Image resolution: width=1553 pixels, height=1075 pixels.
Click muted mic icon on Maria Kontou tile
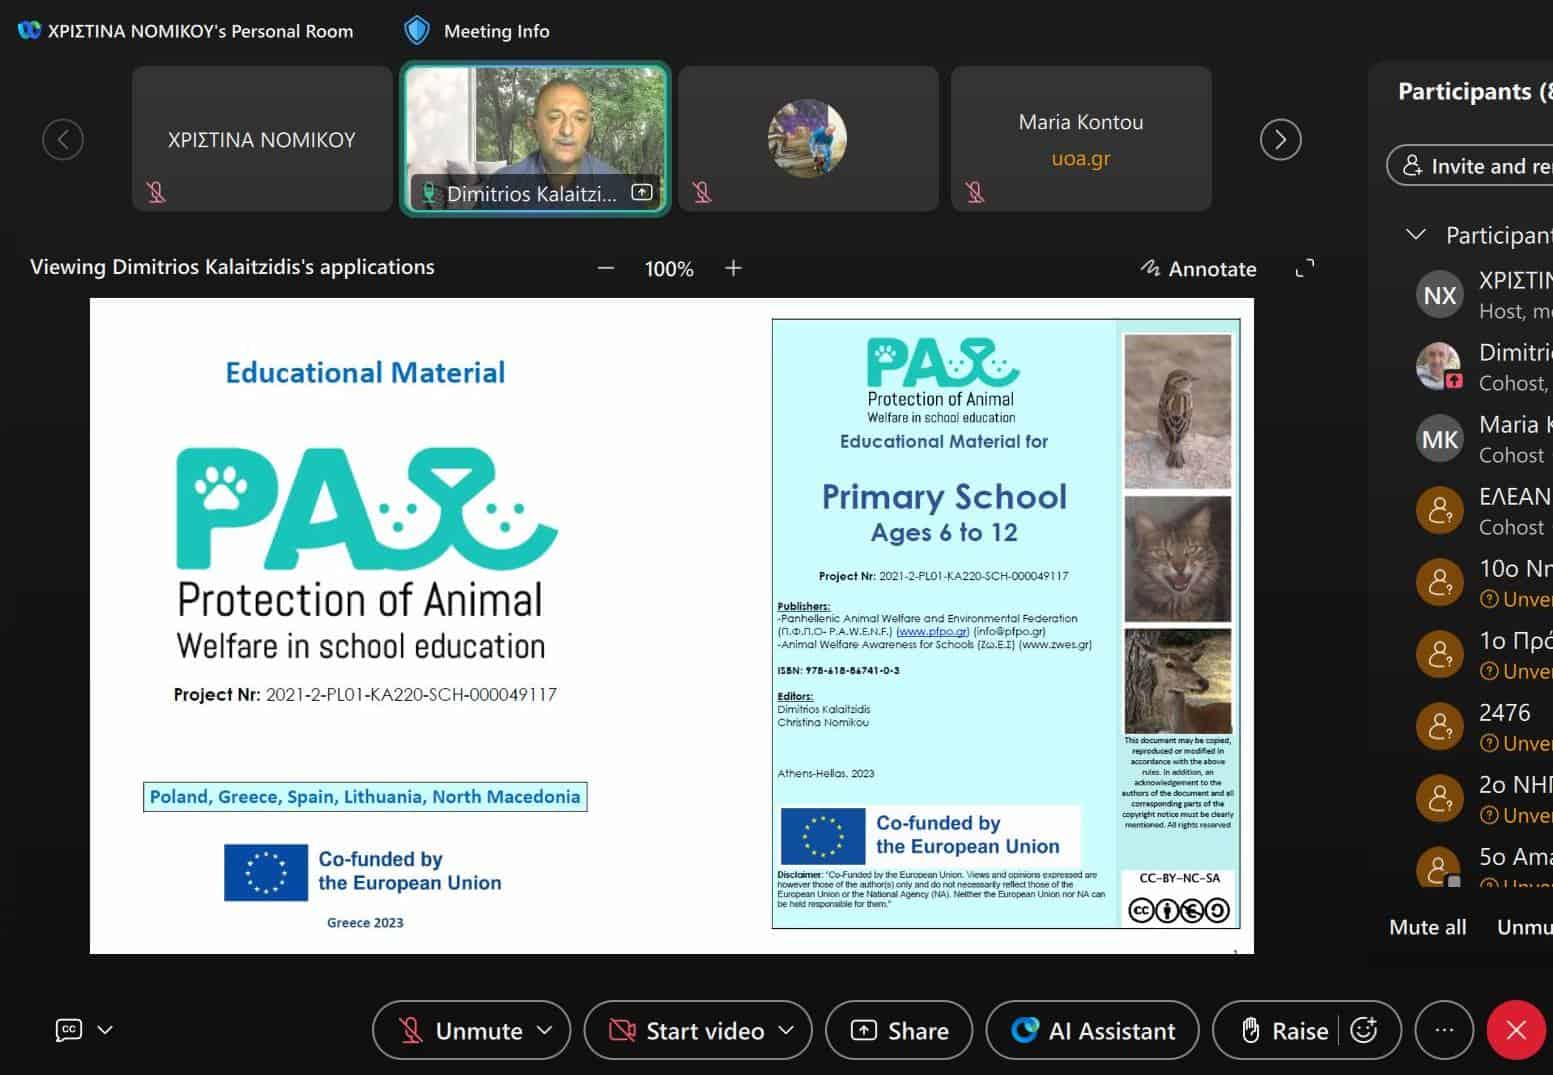(975, 191)
